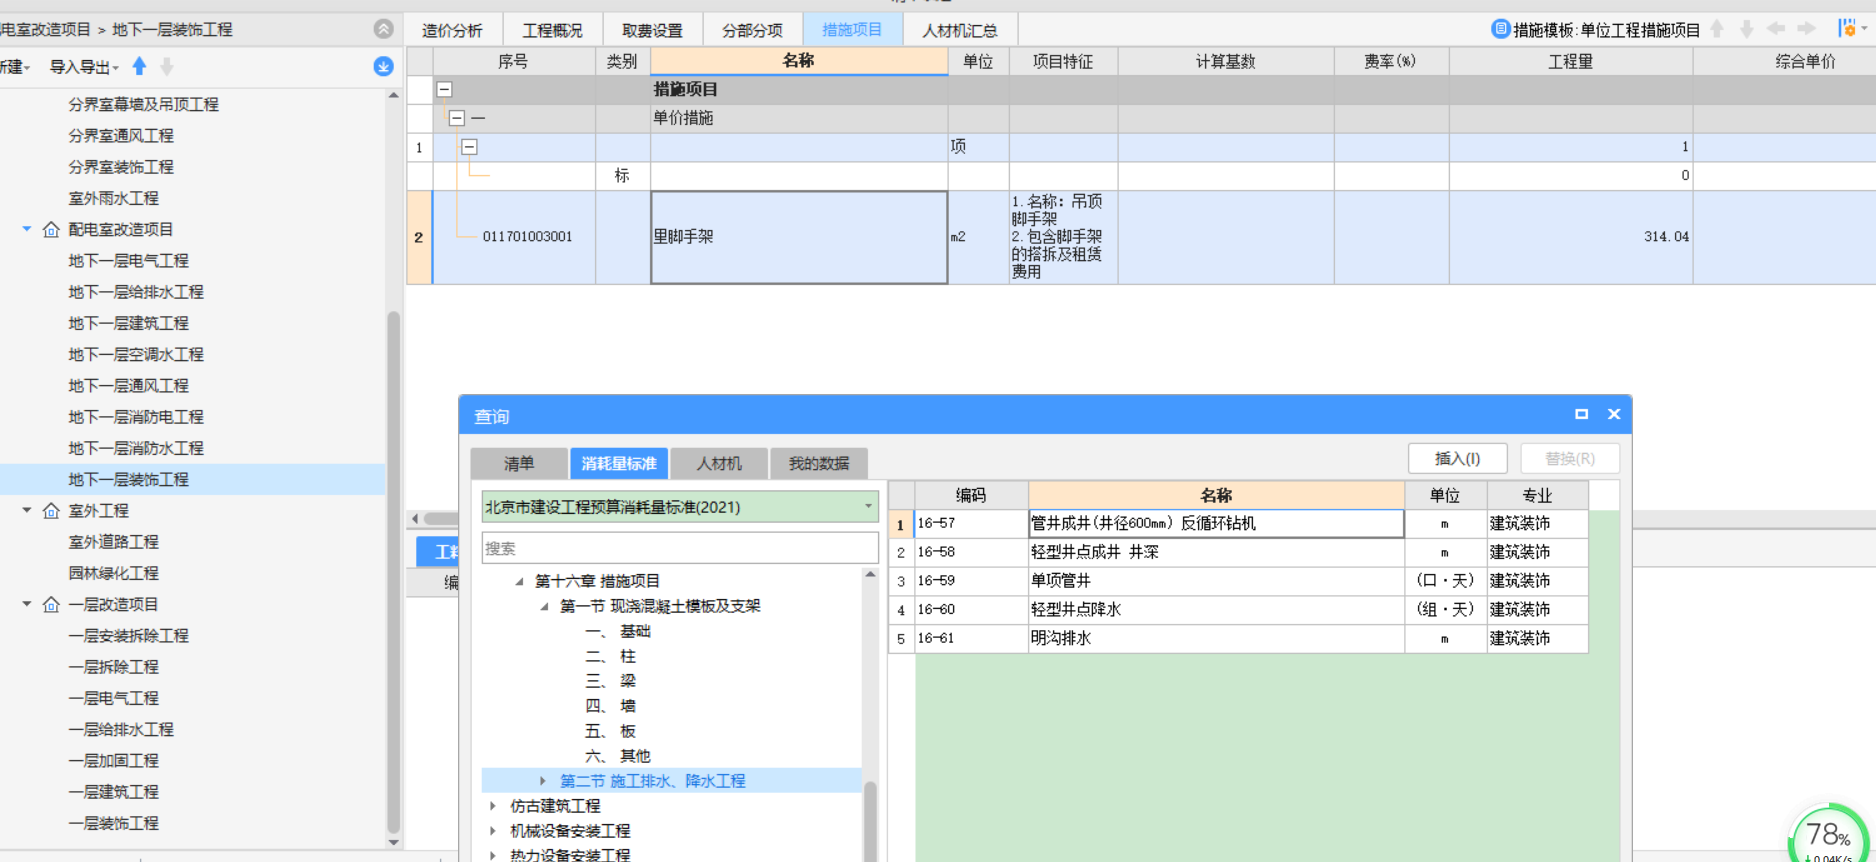Open 北京市建设工程预算消耗量标准(2021) dropdown

click(868, 507)
